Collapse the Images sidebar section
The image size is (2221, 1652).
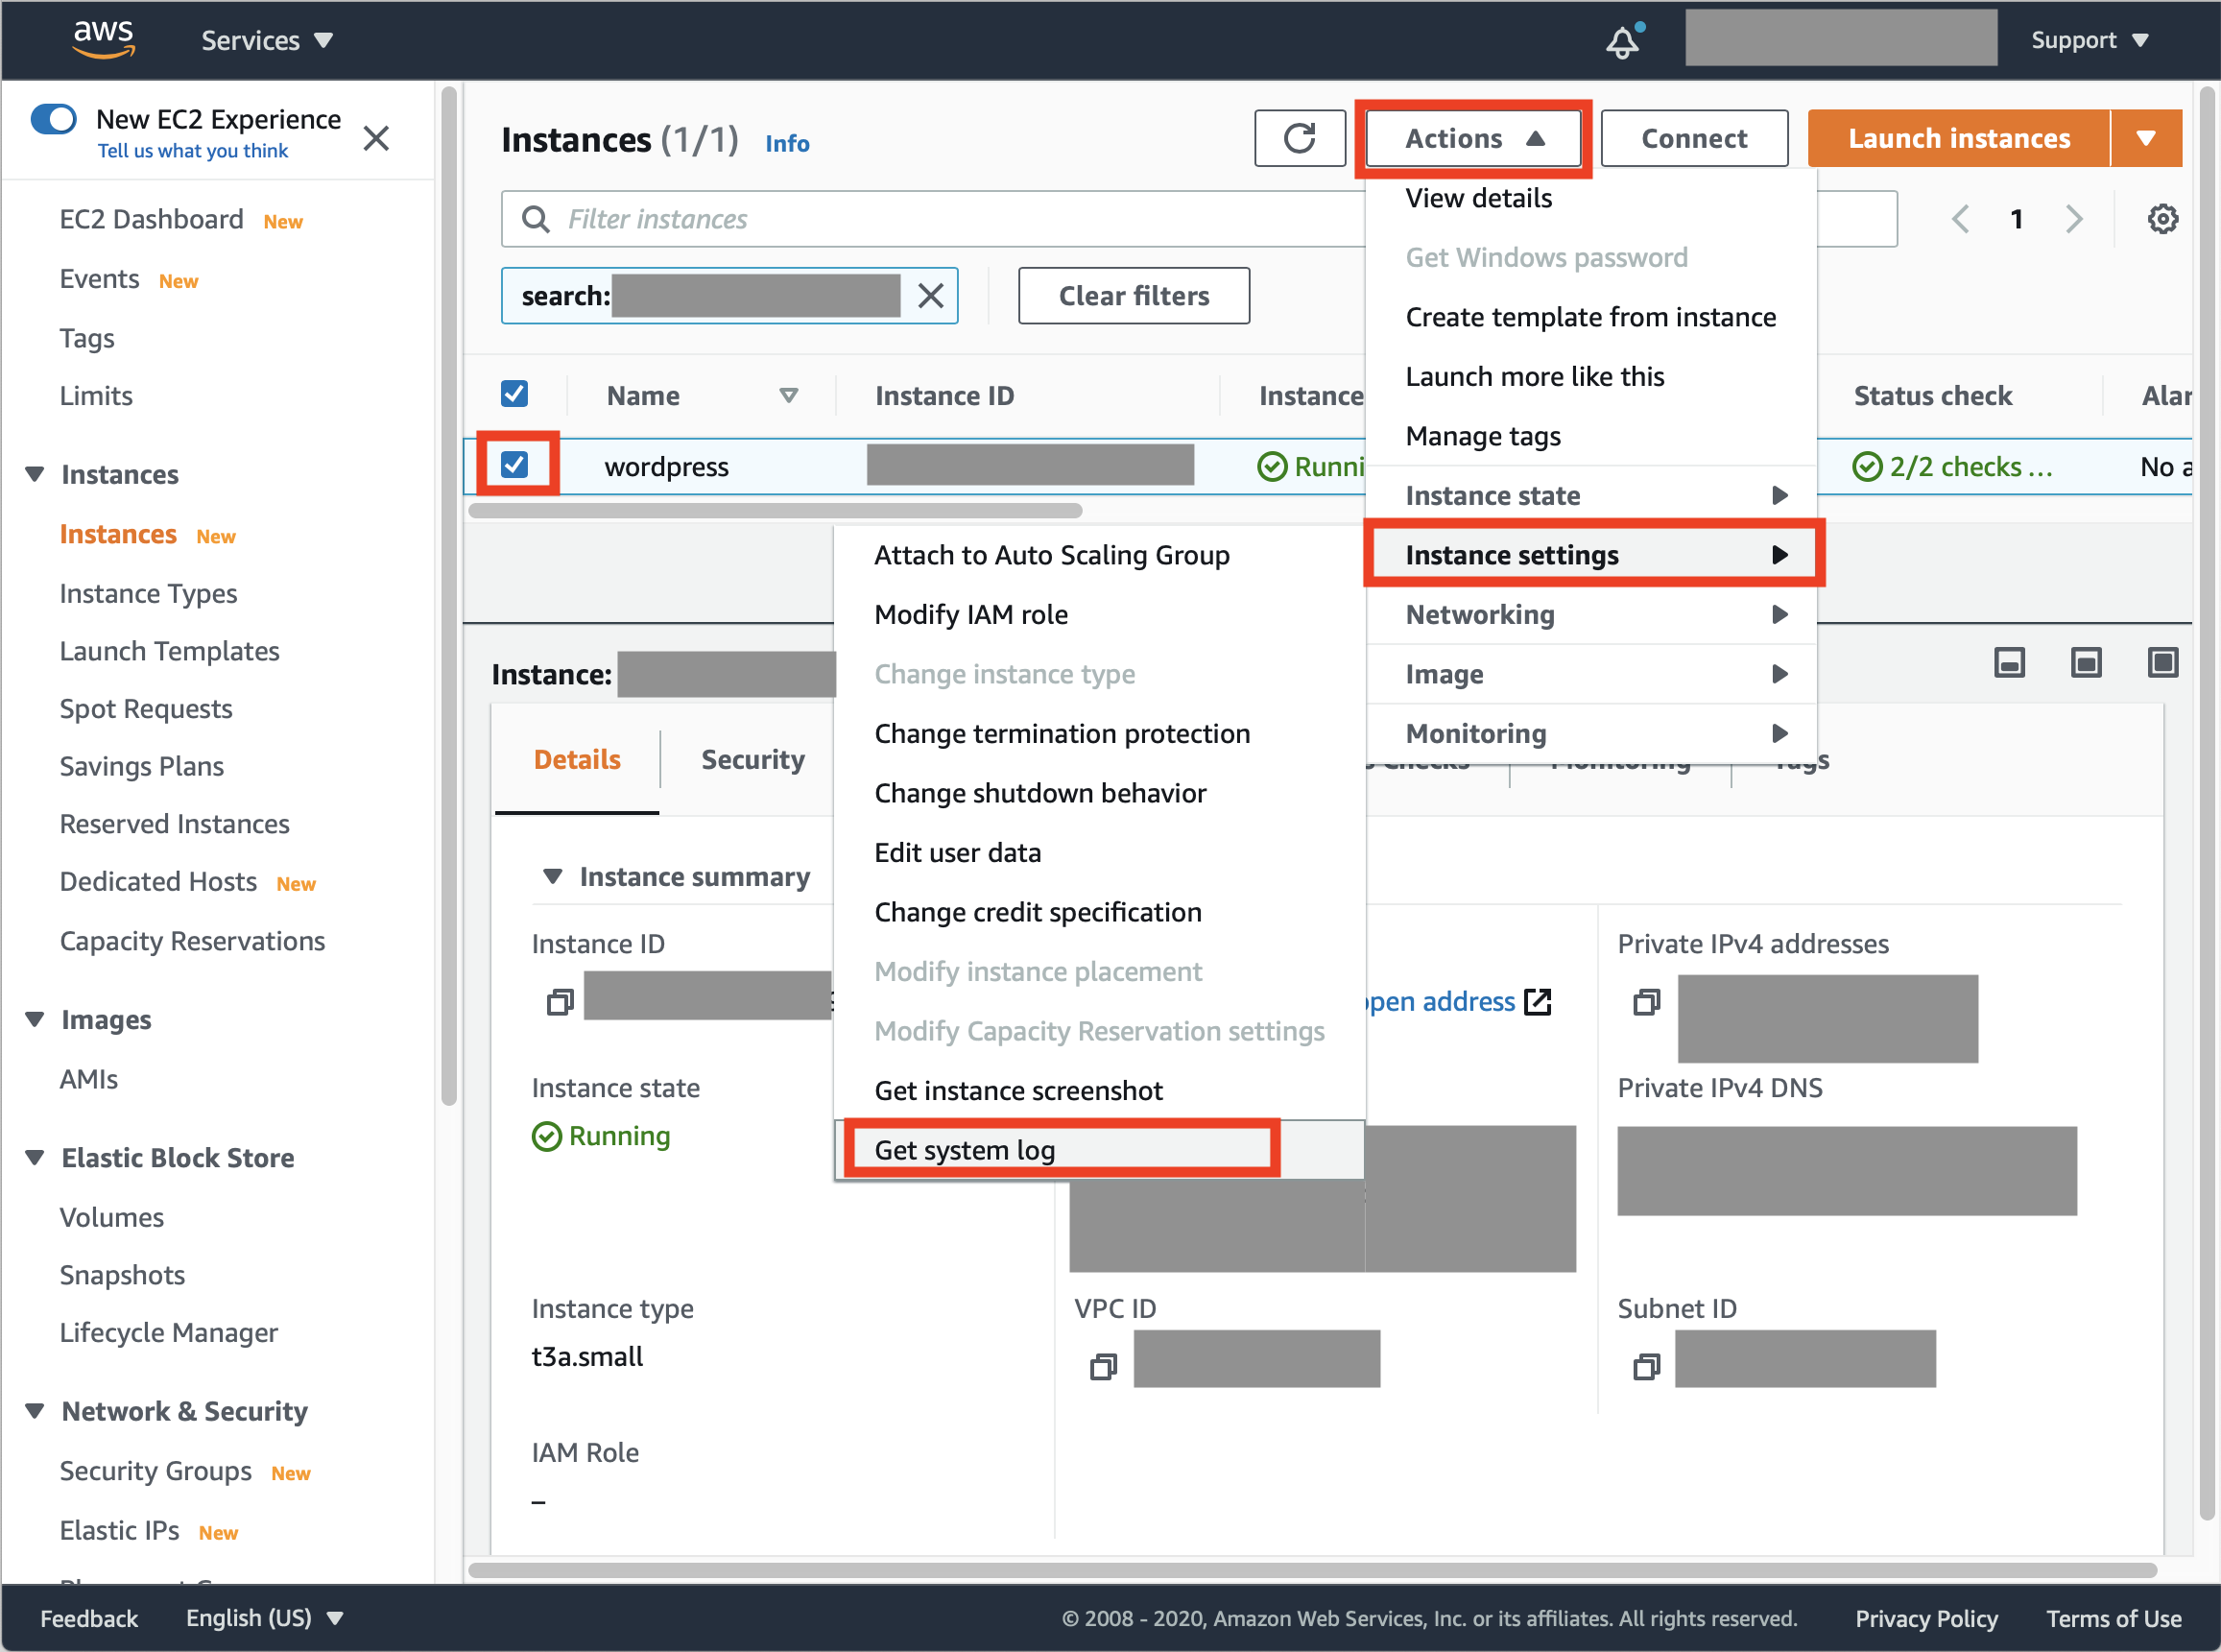tap(35, 1020)
